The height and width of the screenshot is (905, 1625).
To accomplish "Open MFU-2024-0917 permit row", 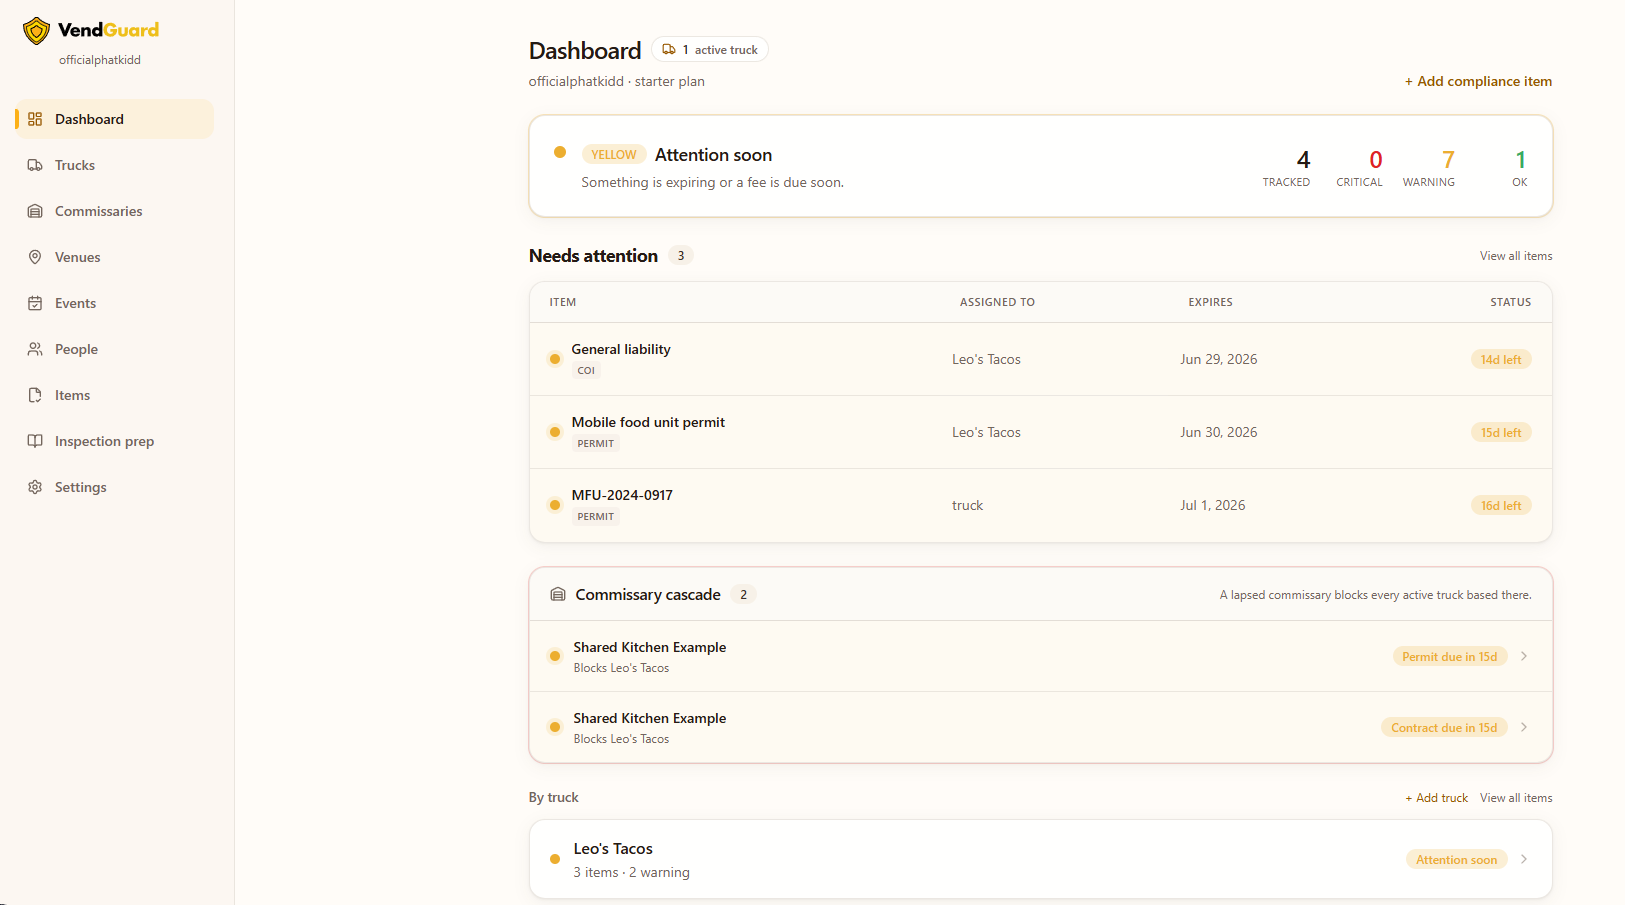I will click(1041, 505).
